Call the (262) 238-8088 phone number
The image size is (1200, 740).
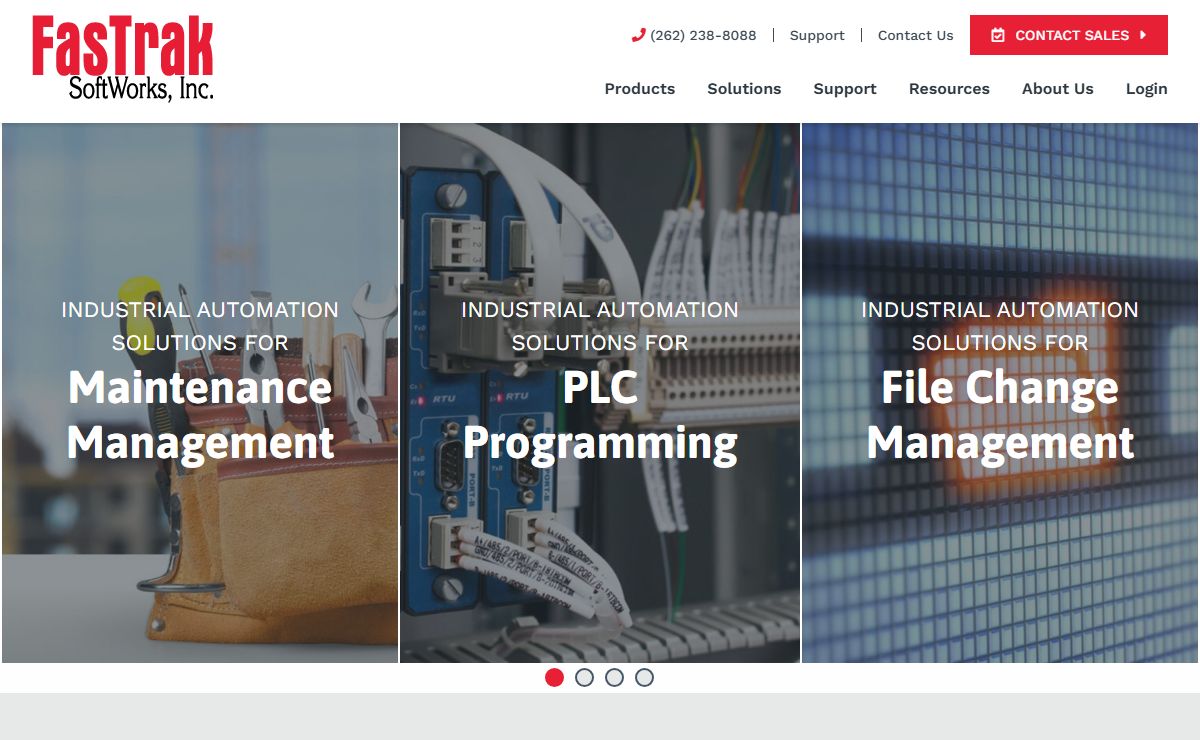pos(703,35)
